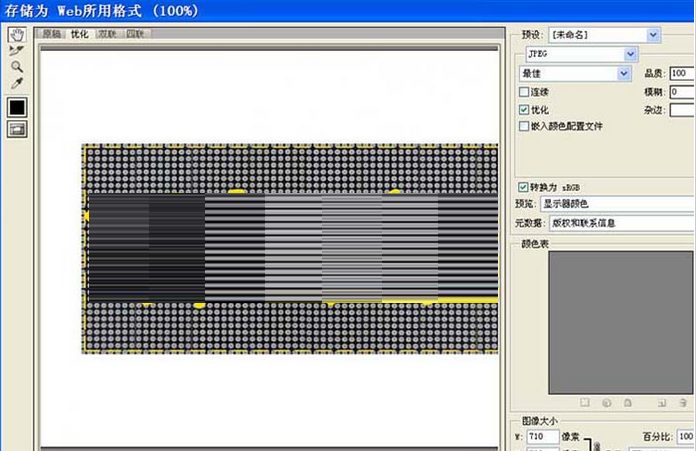The height and width of the screenshot is (451, 696).
Task: Click the 存储为 Web所用格式 title bar
Action: point(348,11)
